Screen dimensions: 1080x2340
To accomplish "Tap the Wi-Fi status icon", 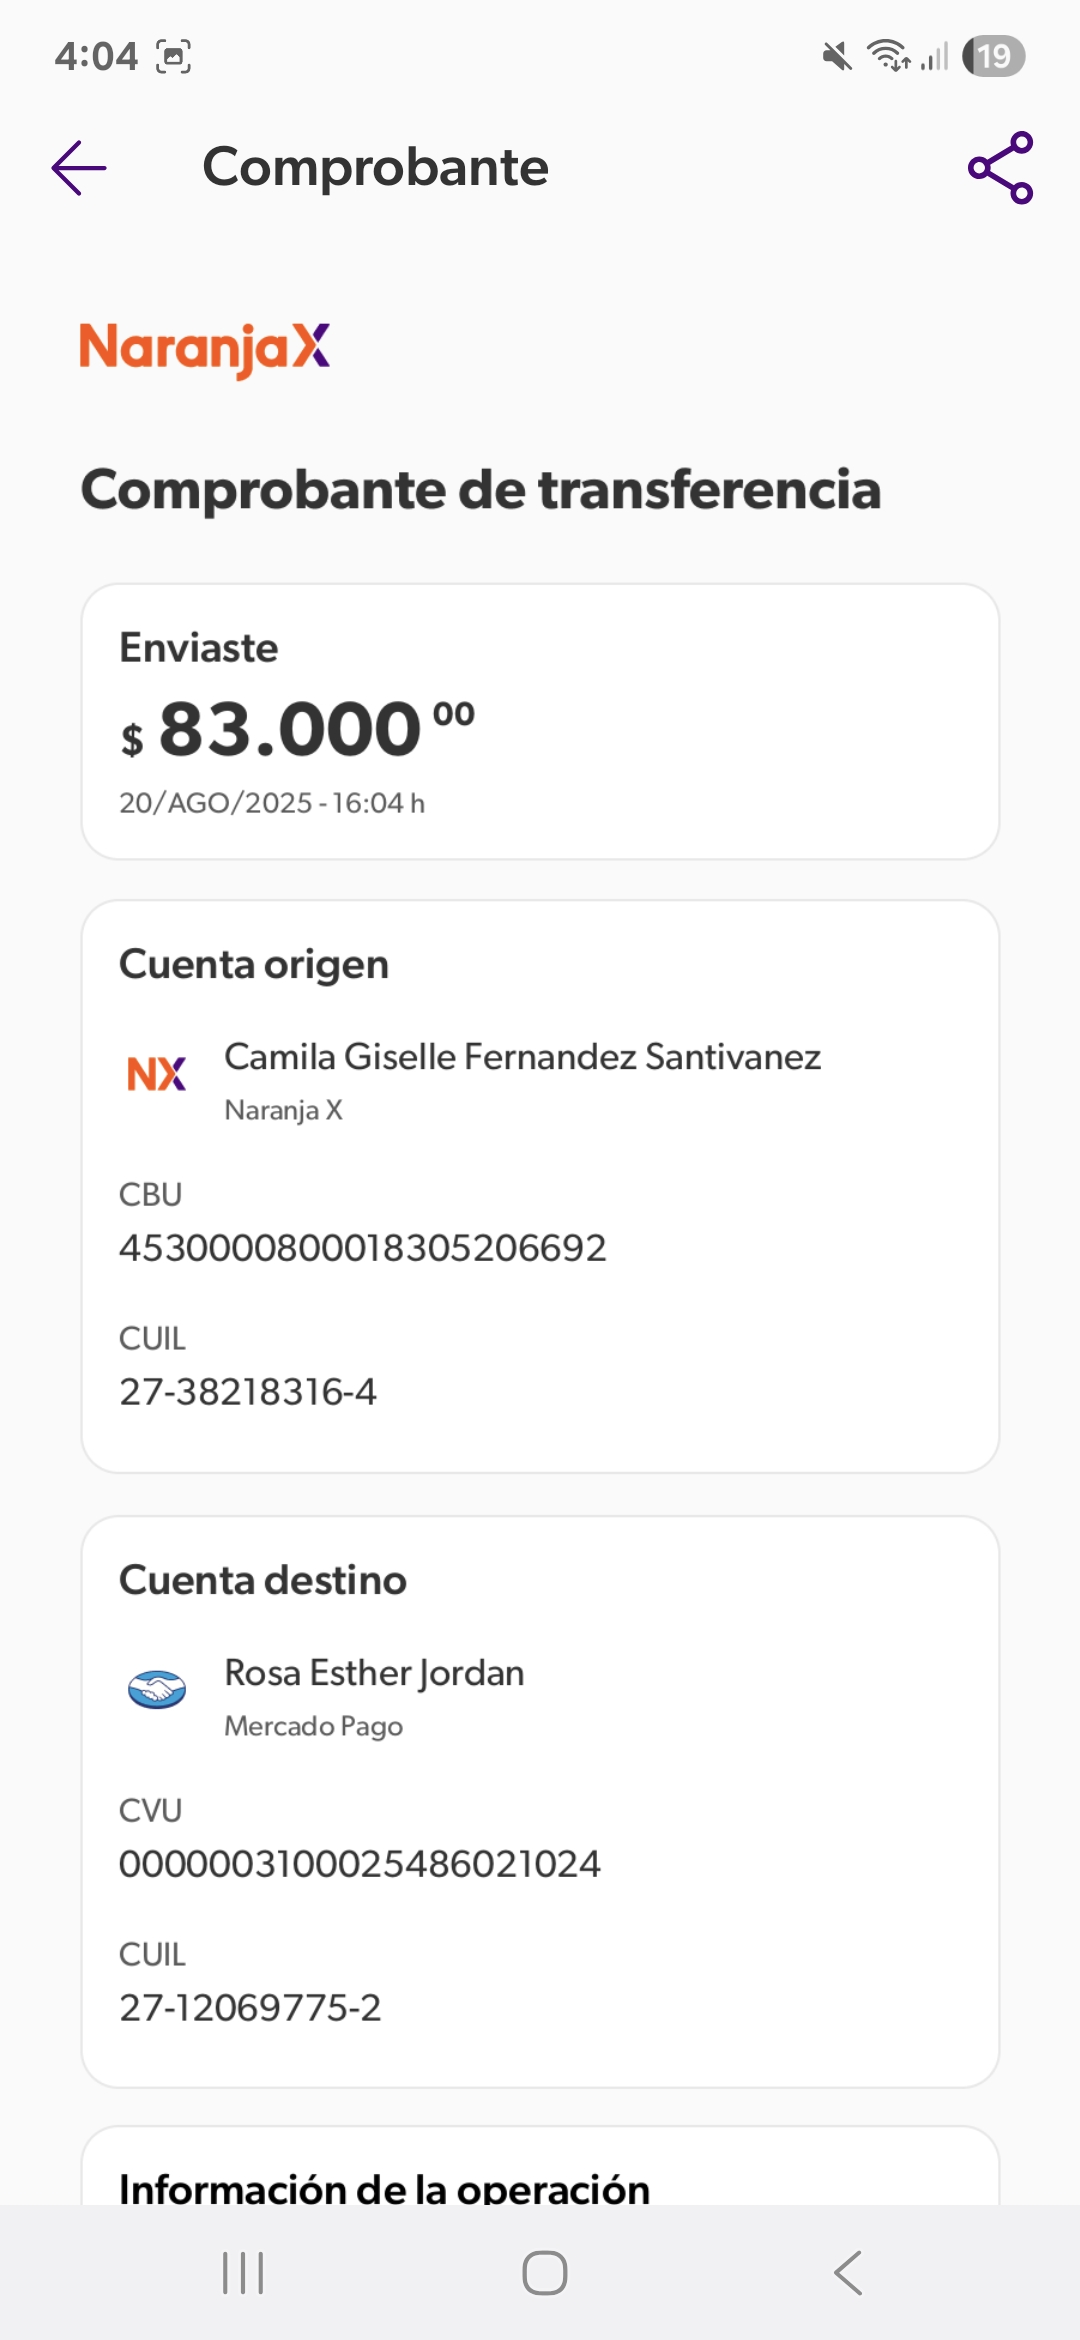I will (x=887, y=56).
